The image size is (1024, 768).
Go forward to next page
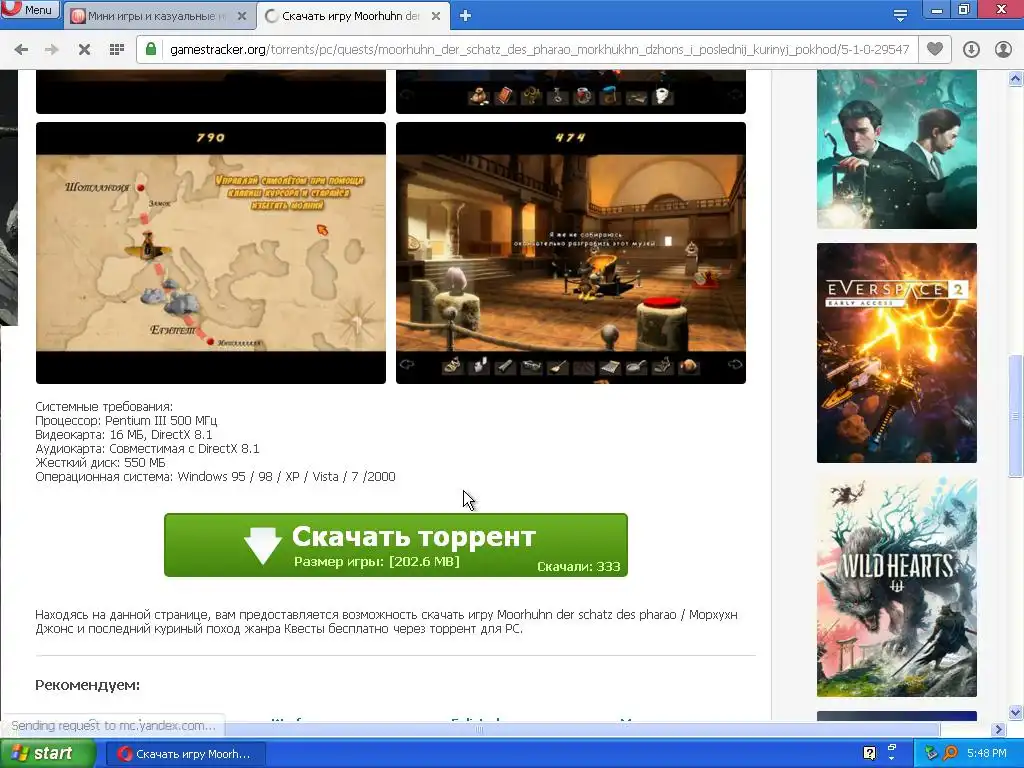(x=52, y=50)
